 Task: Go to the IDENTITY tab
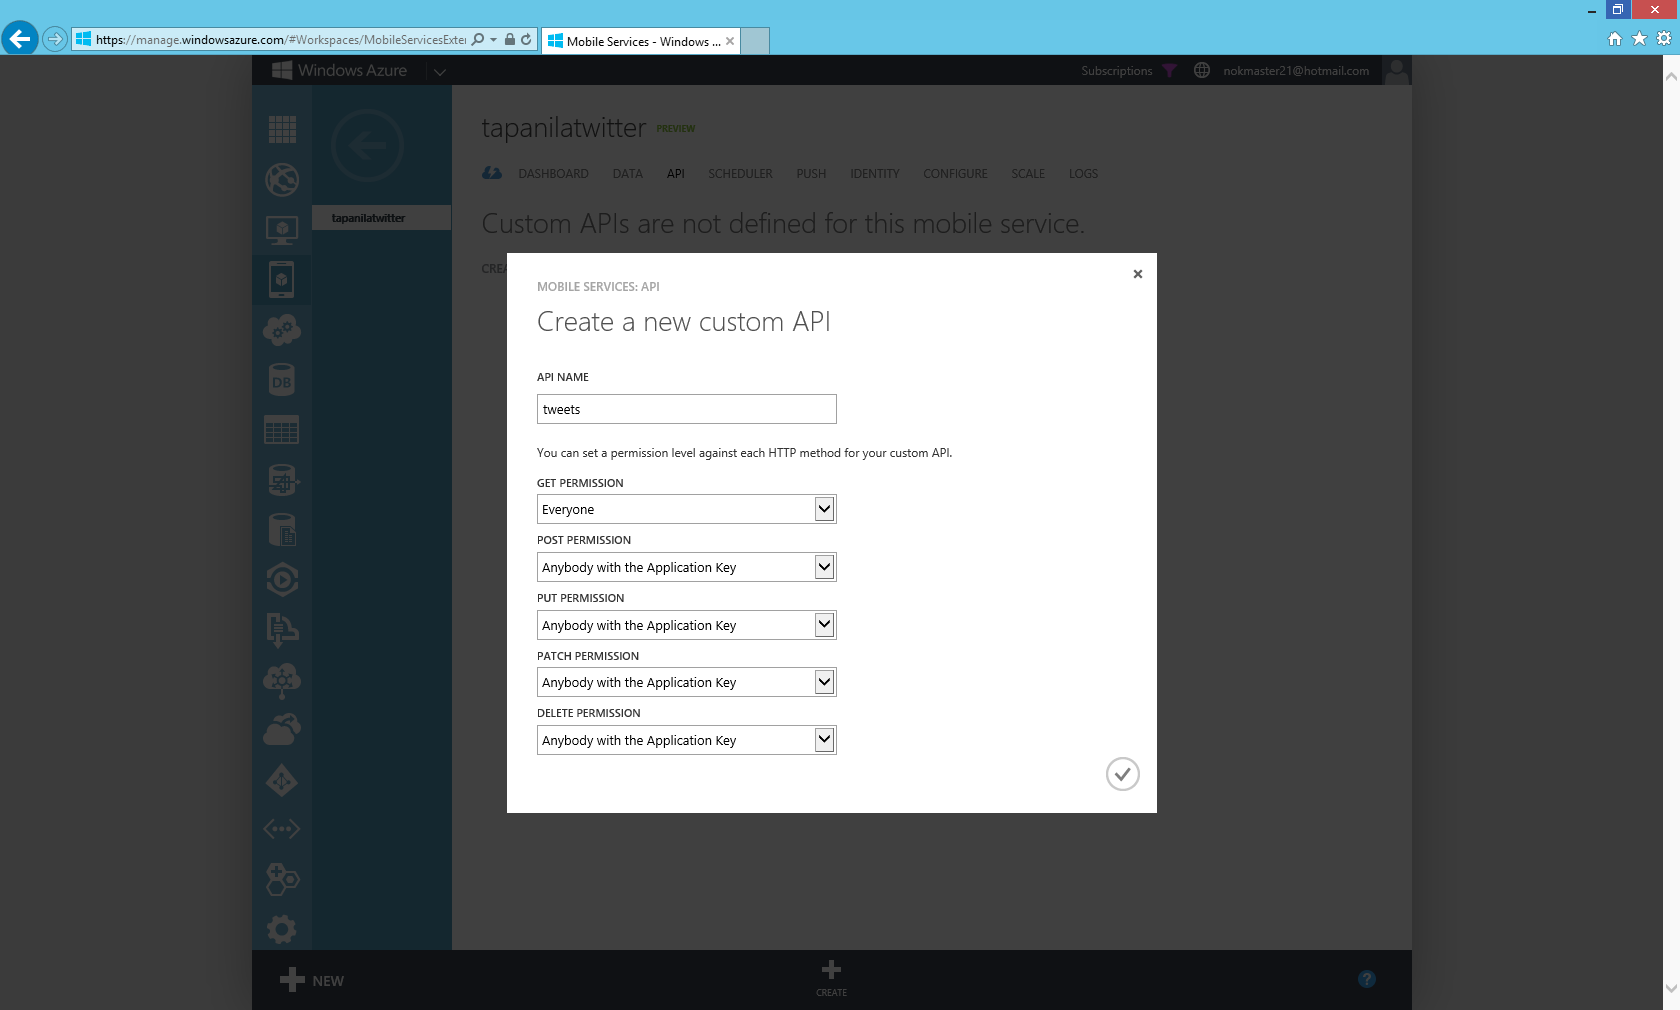pos(874,174)
